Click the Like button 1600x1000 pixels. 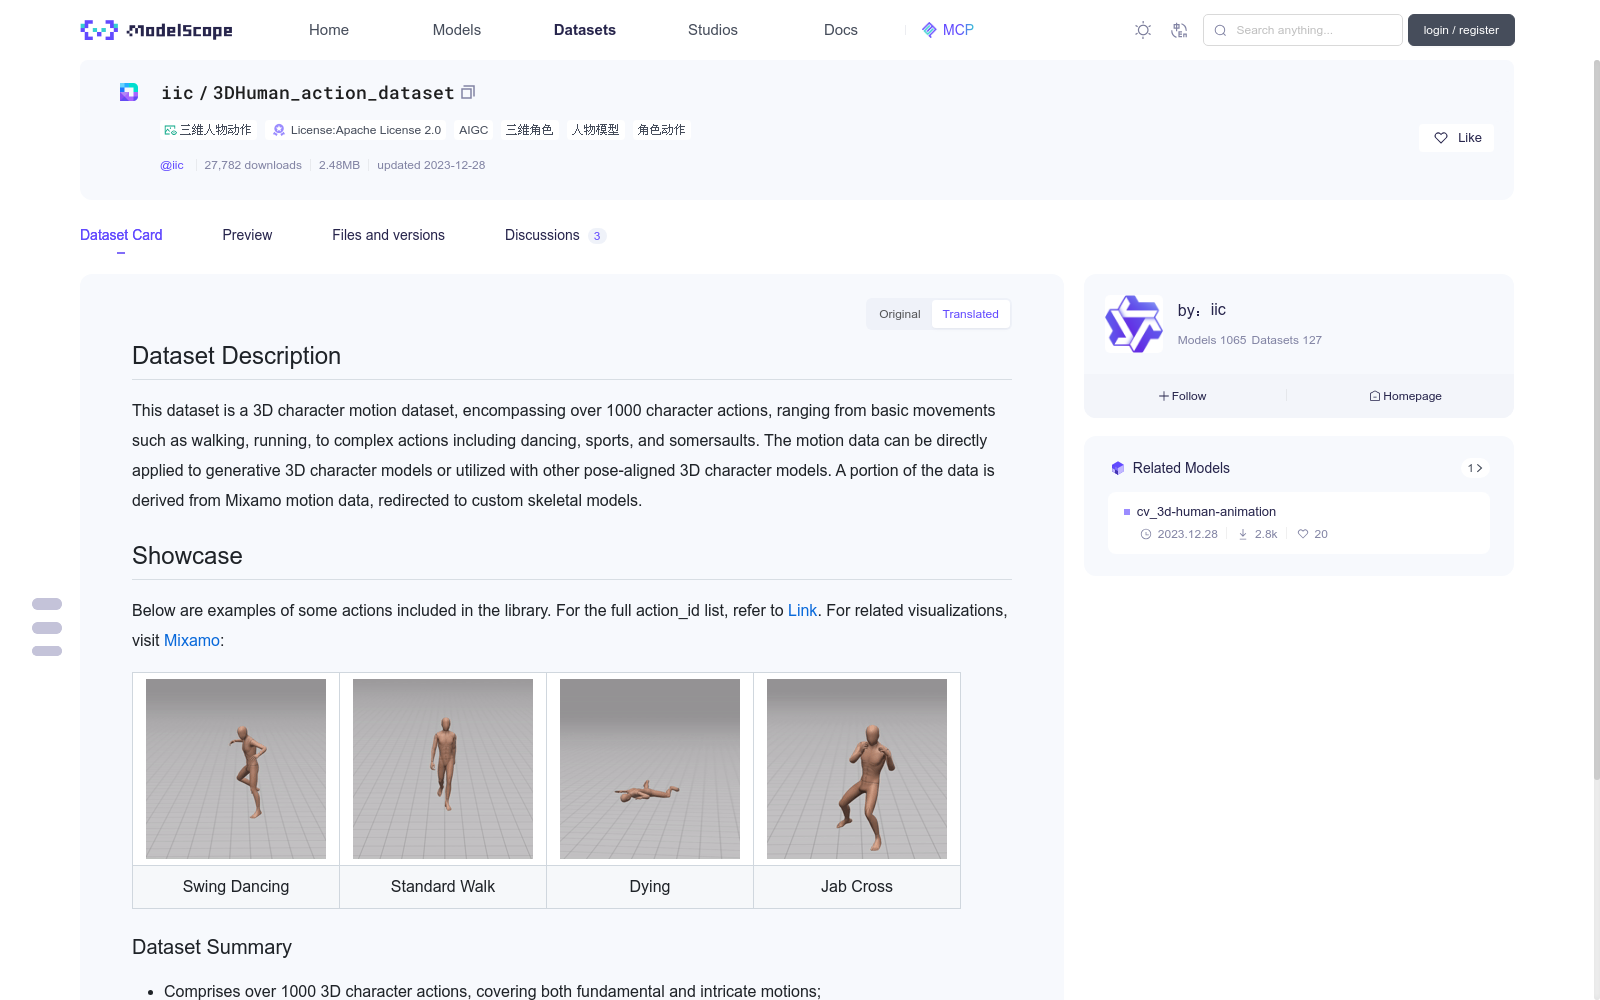tap(1456, 138)
